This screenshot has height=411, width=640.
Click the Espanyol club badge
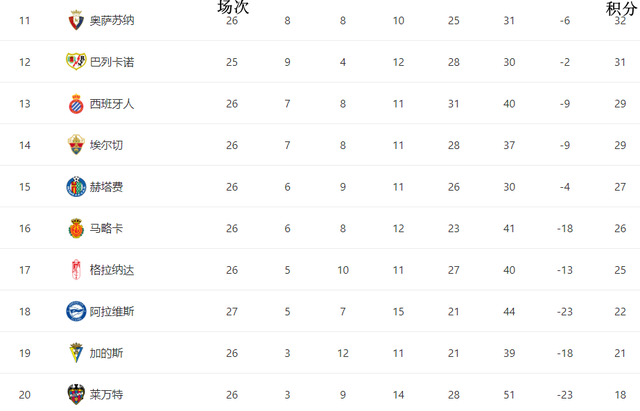pos(76,104)
